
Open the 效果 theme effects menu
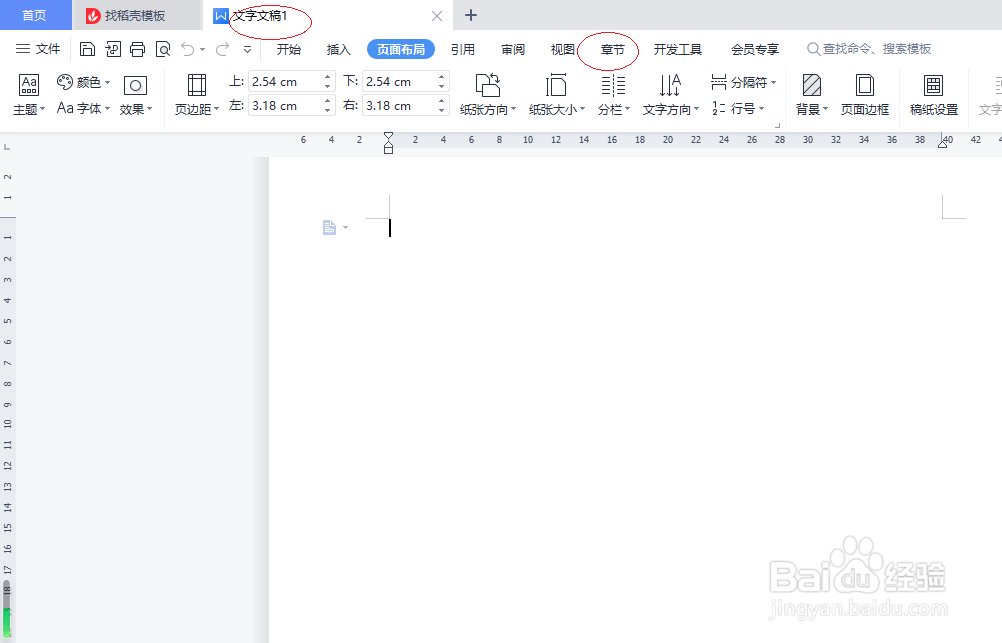(x=135, y=94)
